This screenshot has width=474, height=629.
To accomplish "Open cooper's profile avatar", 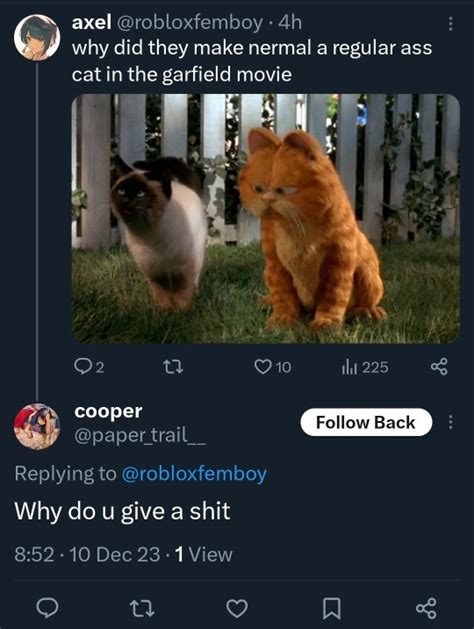I will coord(37,426).
